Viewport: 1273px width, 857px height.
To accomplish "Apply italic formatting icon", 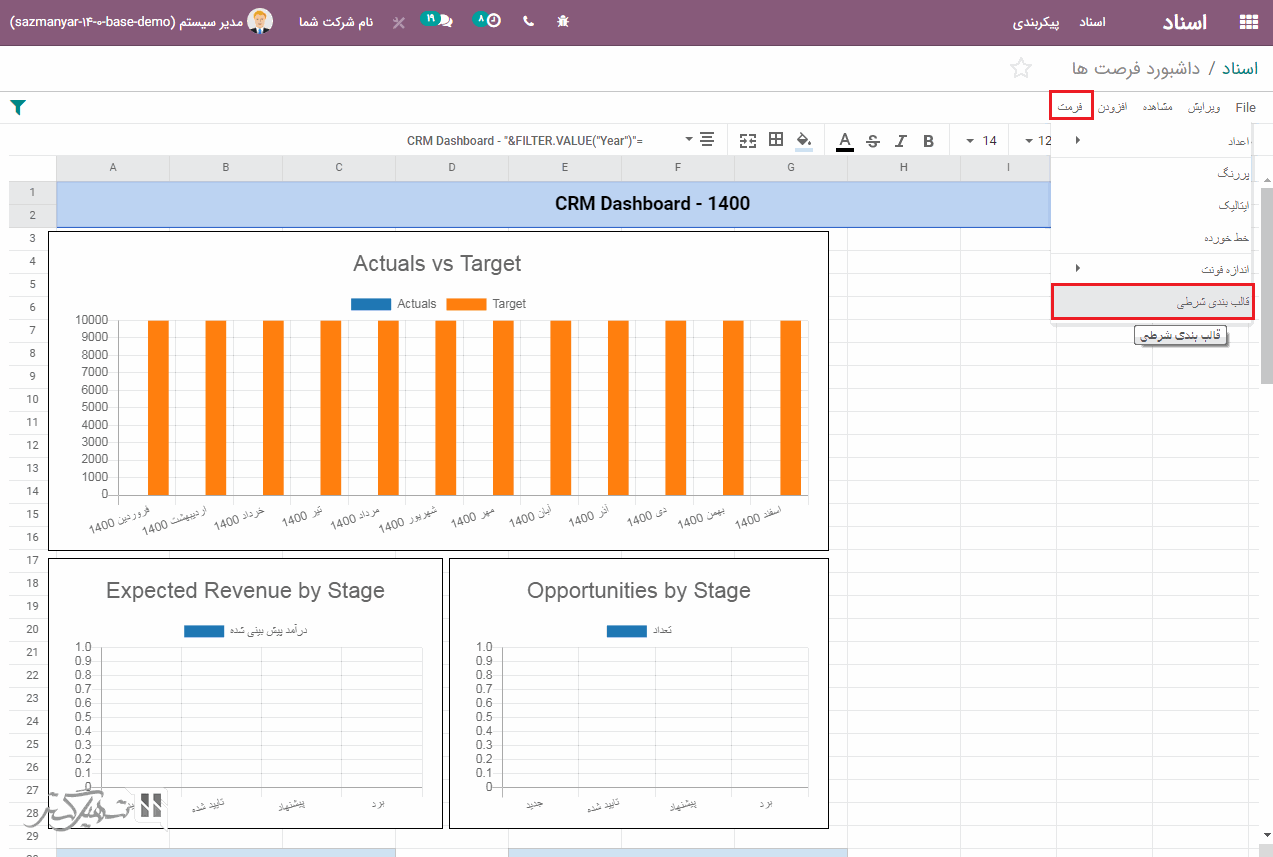I will pyautogui.click(x=900, y=141).
